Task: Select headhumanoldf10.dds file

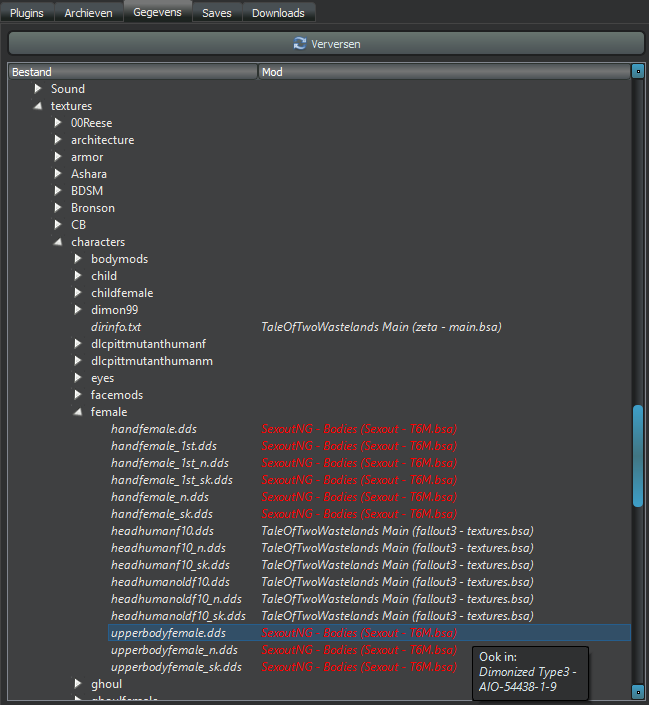Action: click(170, 582)
